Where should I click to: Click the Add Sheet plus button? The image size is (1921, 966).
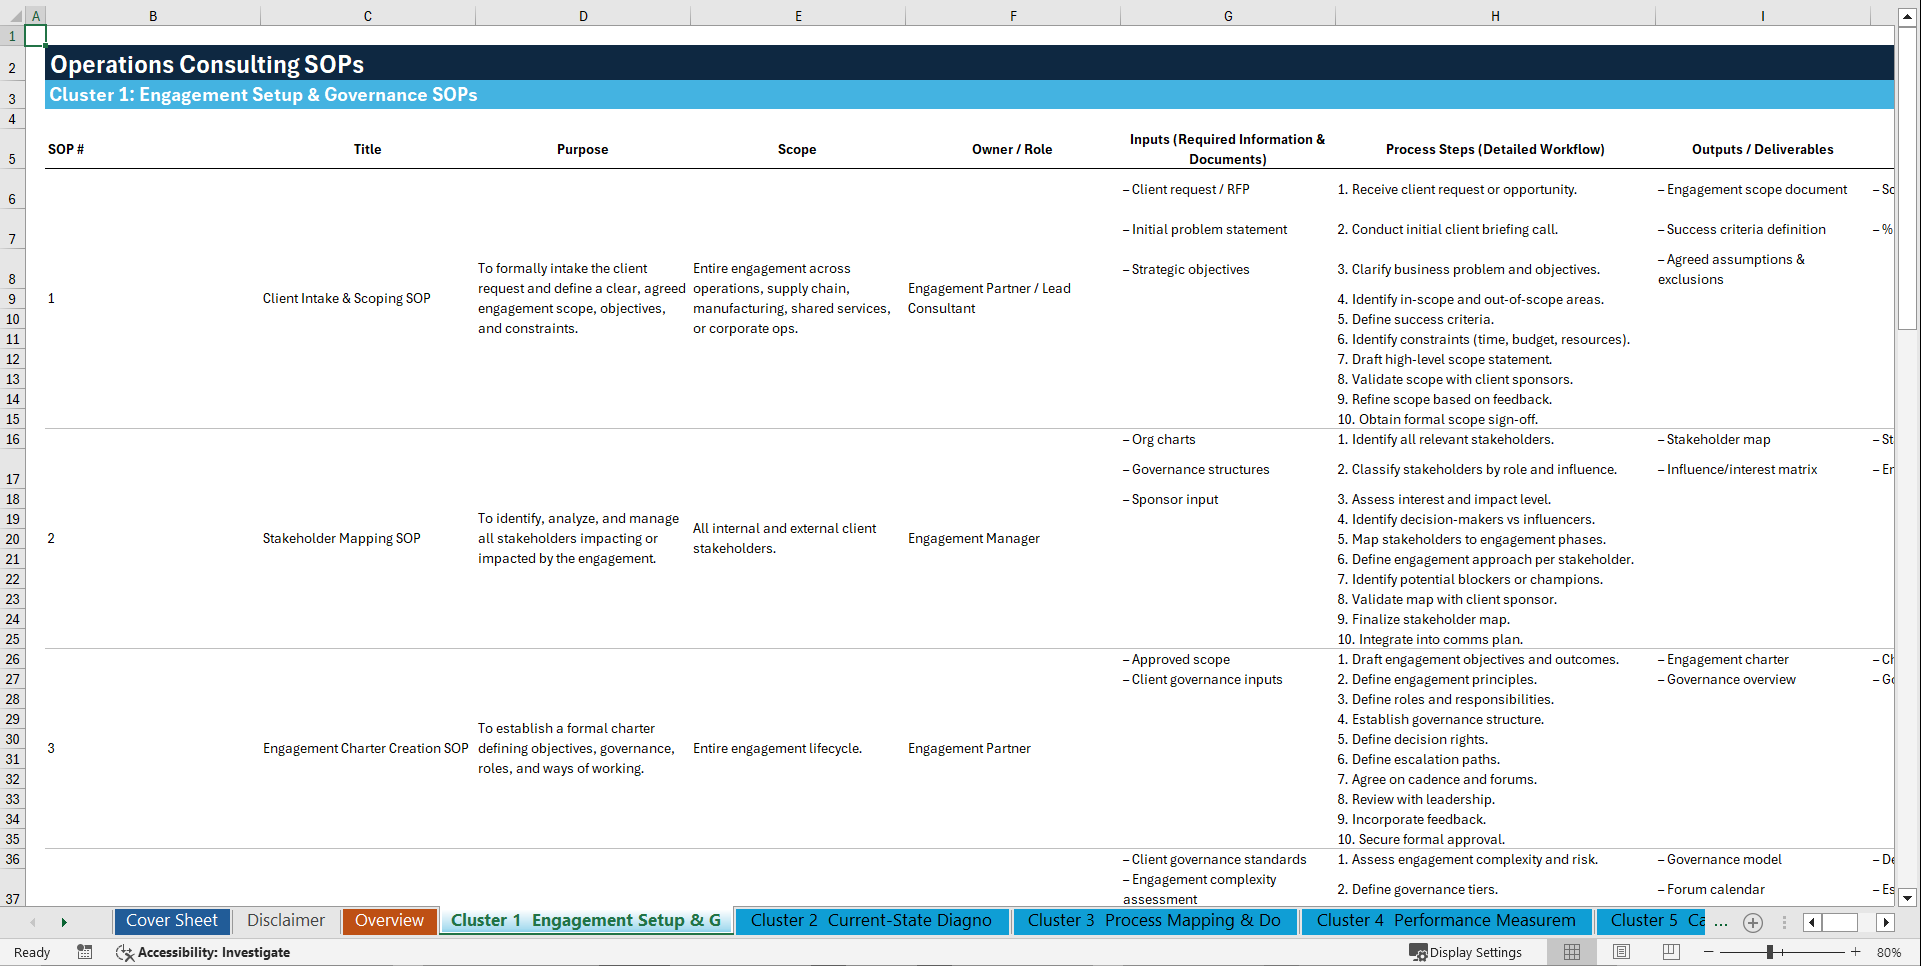[x=1752, y=922]
